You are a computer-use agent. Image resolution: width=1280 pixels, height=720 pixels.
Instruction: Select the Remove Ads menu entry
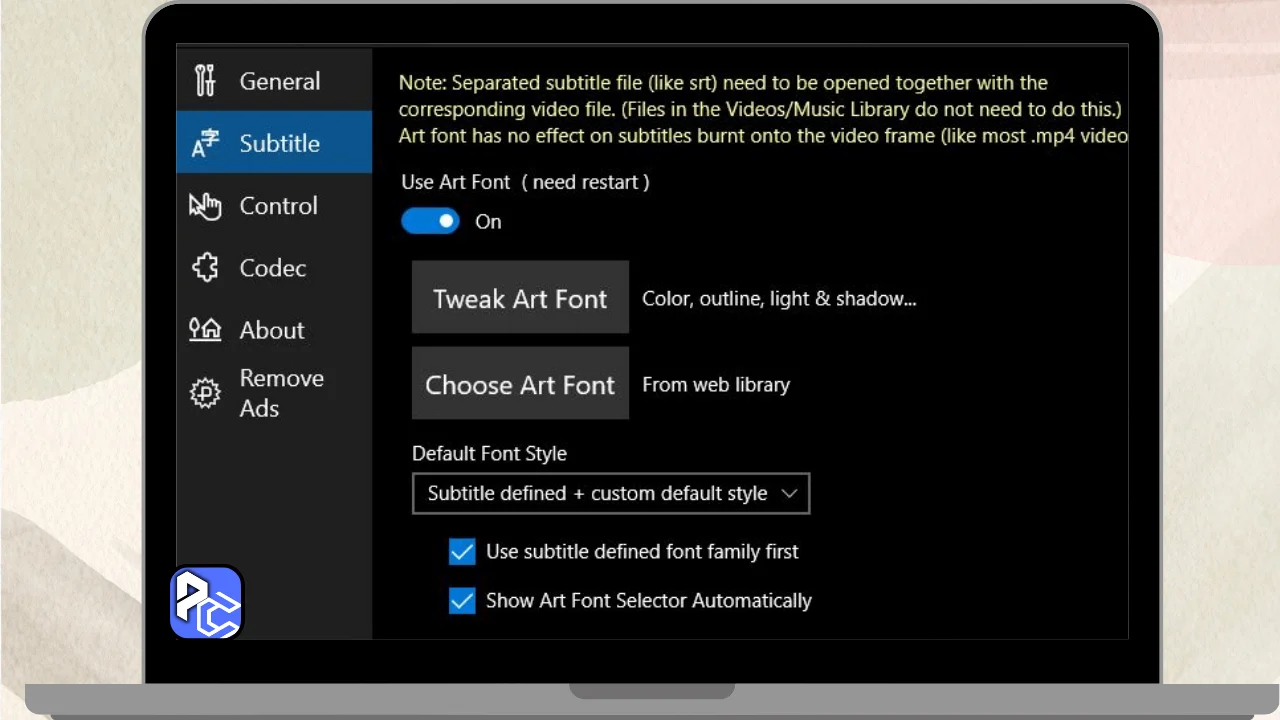tap(274, 393)
